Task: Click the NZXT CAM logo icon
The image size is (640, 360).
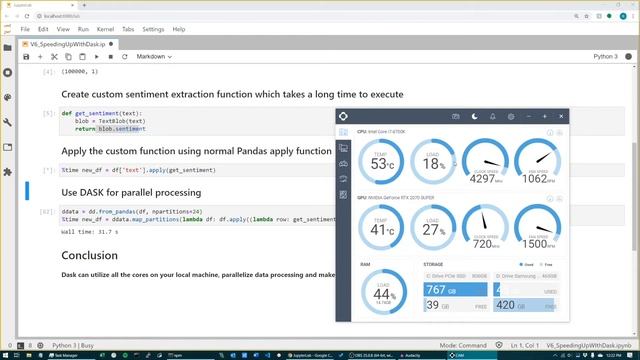Action: (x=343, y=116)
